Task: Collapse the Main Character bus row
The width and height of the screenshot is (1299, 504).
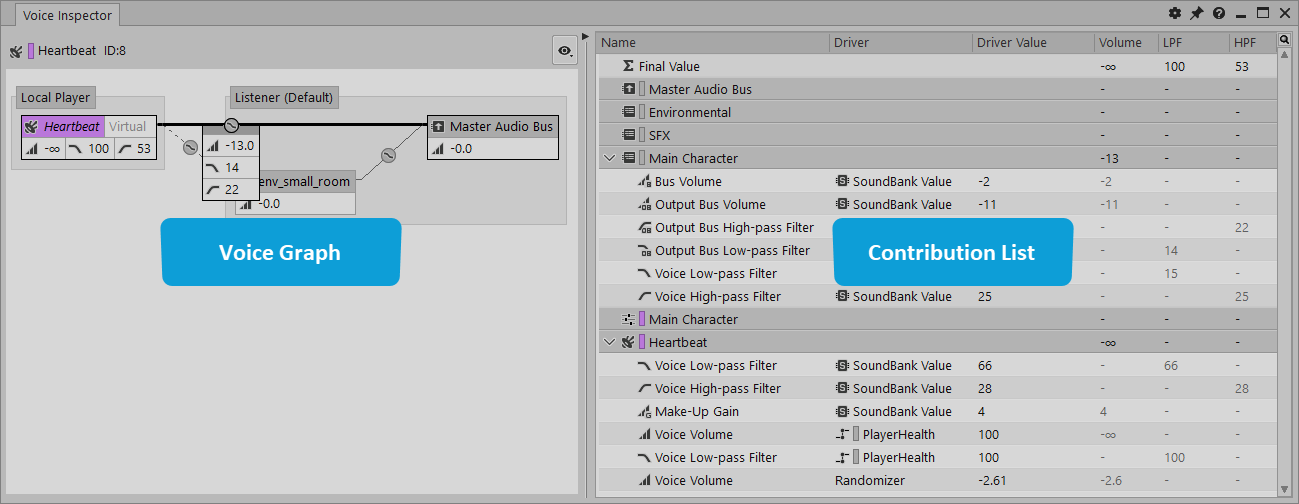Action: (609, 158)
